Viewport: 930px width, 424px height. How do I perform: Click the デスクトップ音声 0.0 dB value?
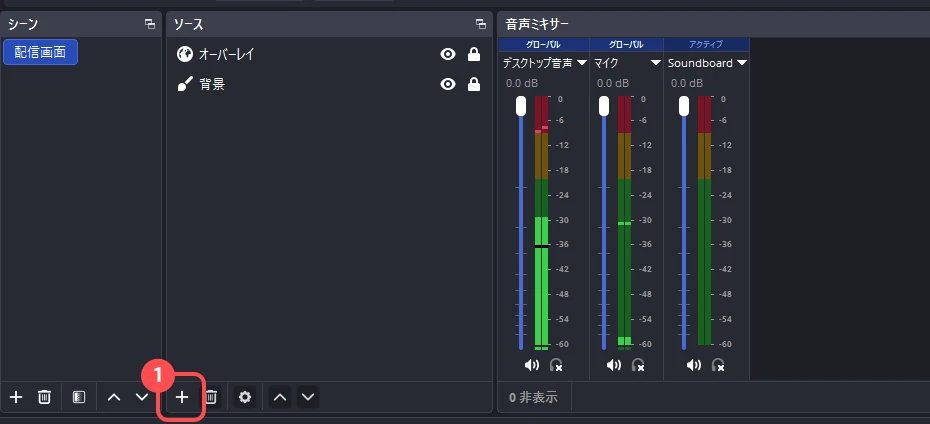522,83
